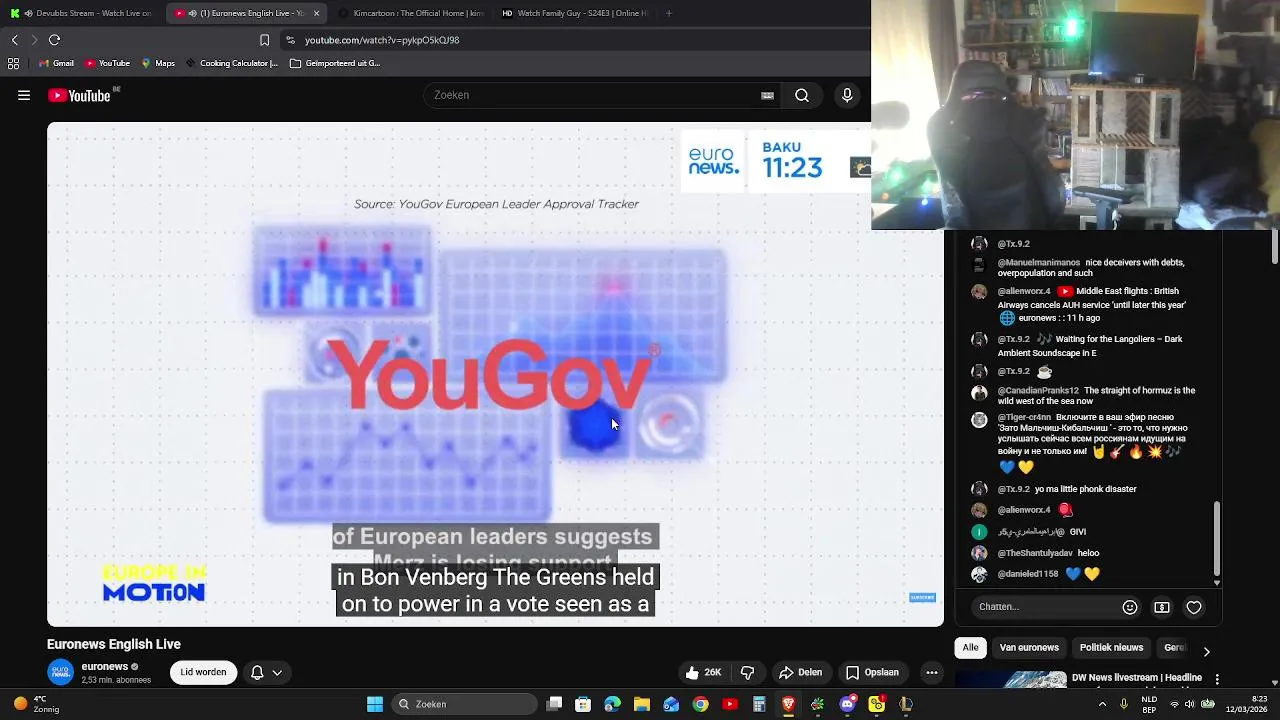Open volume control in system tray

1192,704
